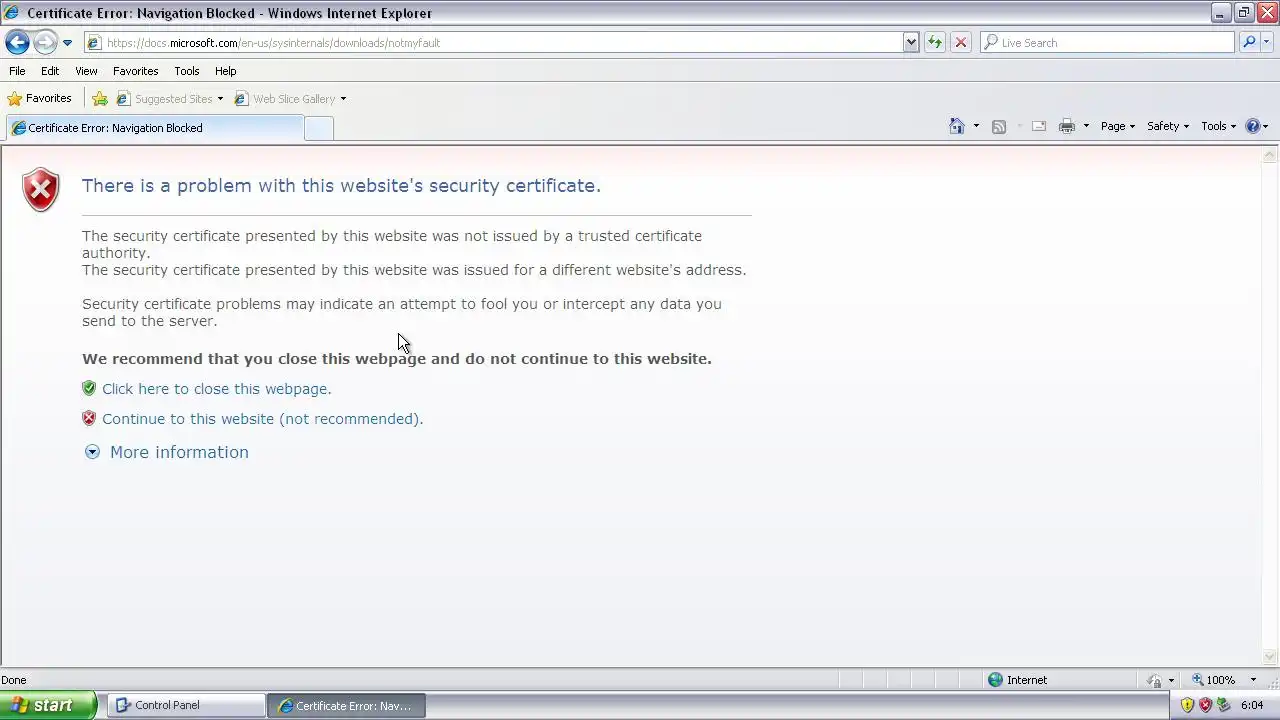Expand the Print options dropdown arrow
The height and width of the screenshot is (720, 1280).
coord(1086,126)
